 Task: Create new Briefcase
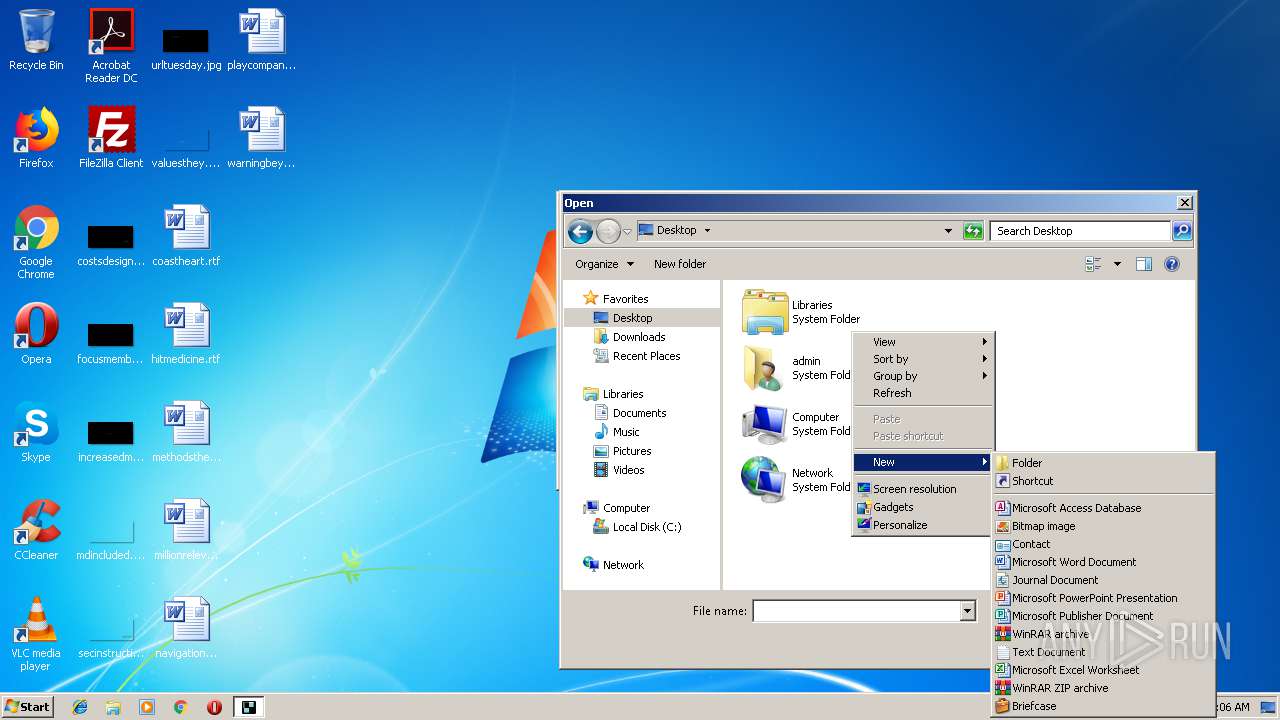(1103, 706)
